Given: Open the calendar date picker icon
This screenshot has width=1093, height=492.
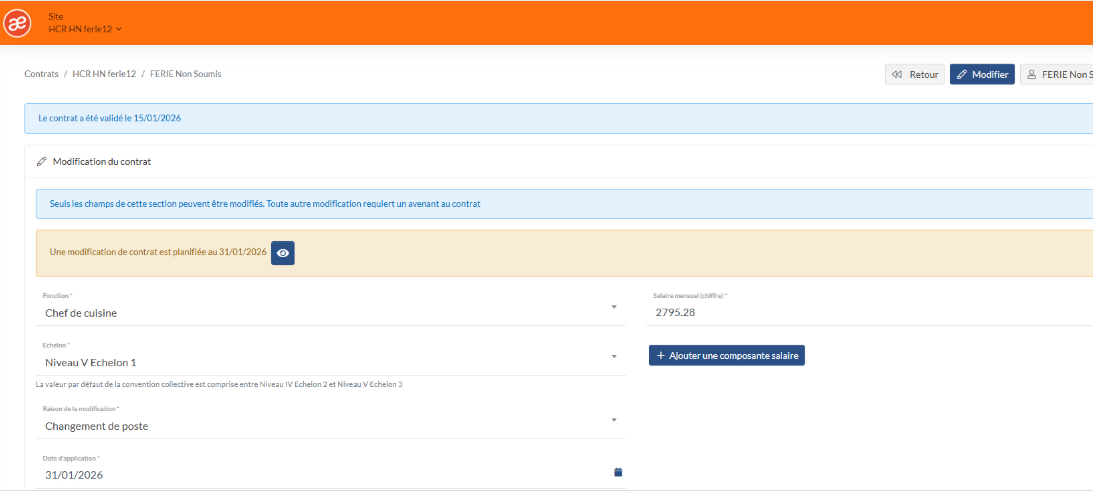Looking at the screenshot, I should [x=617, y=472].
